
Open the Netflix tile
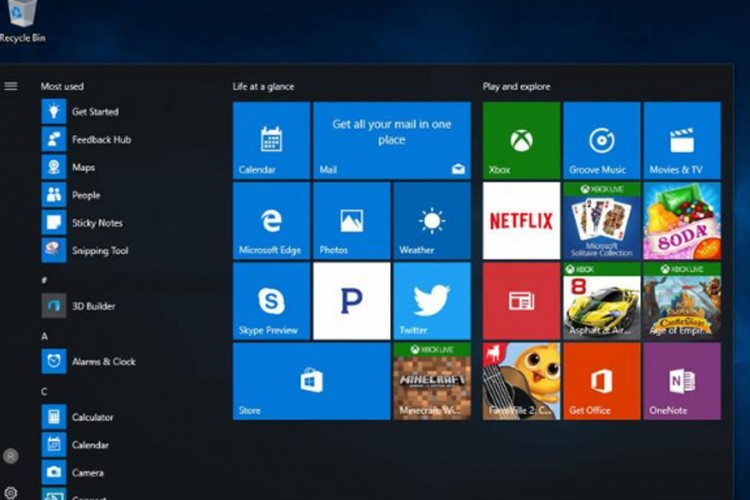[x=521, y=221]
